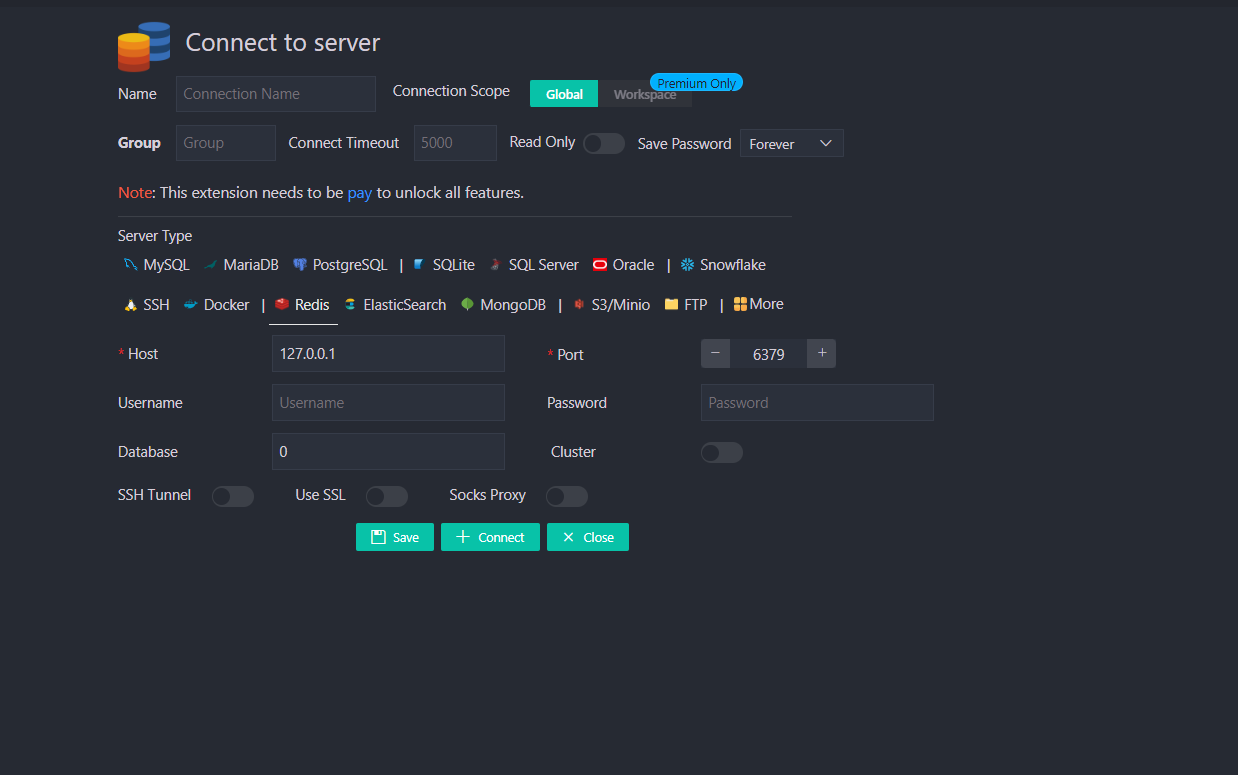Click the SQLite feather icon

coord(419,265)
